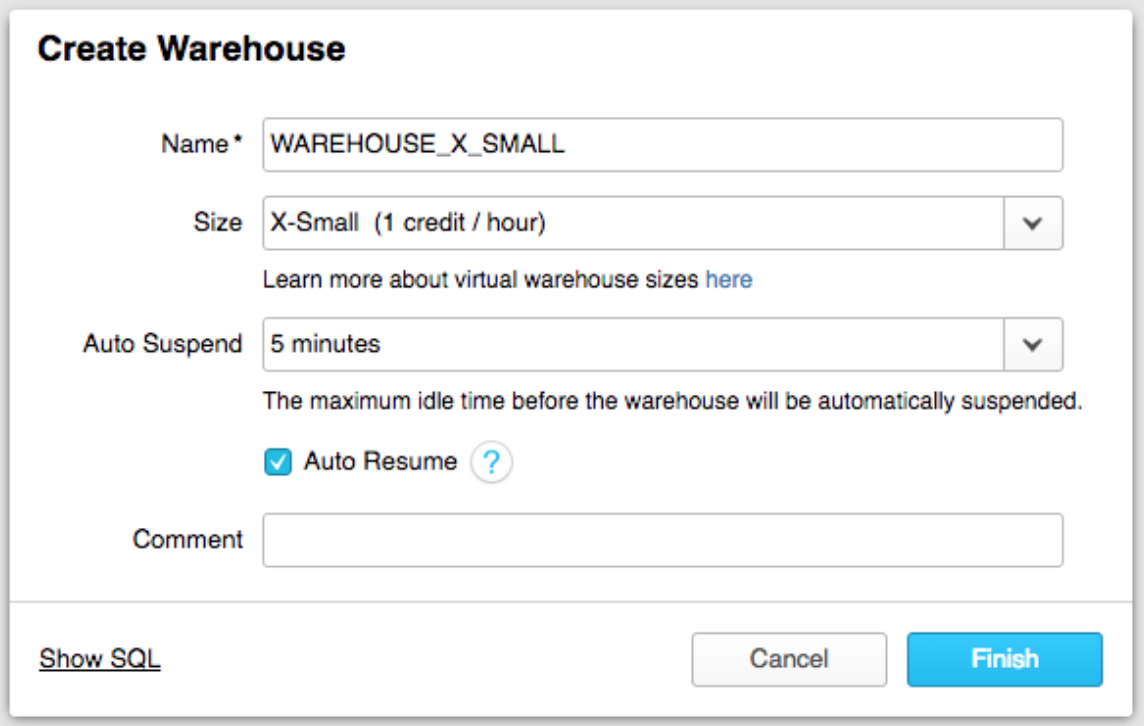Click the Auto Suspend field label
The height and width of the screenshot is (726, 1144).
pyautogui.click(x=162, y=344)
